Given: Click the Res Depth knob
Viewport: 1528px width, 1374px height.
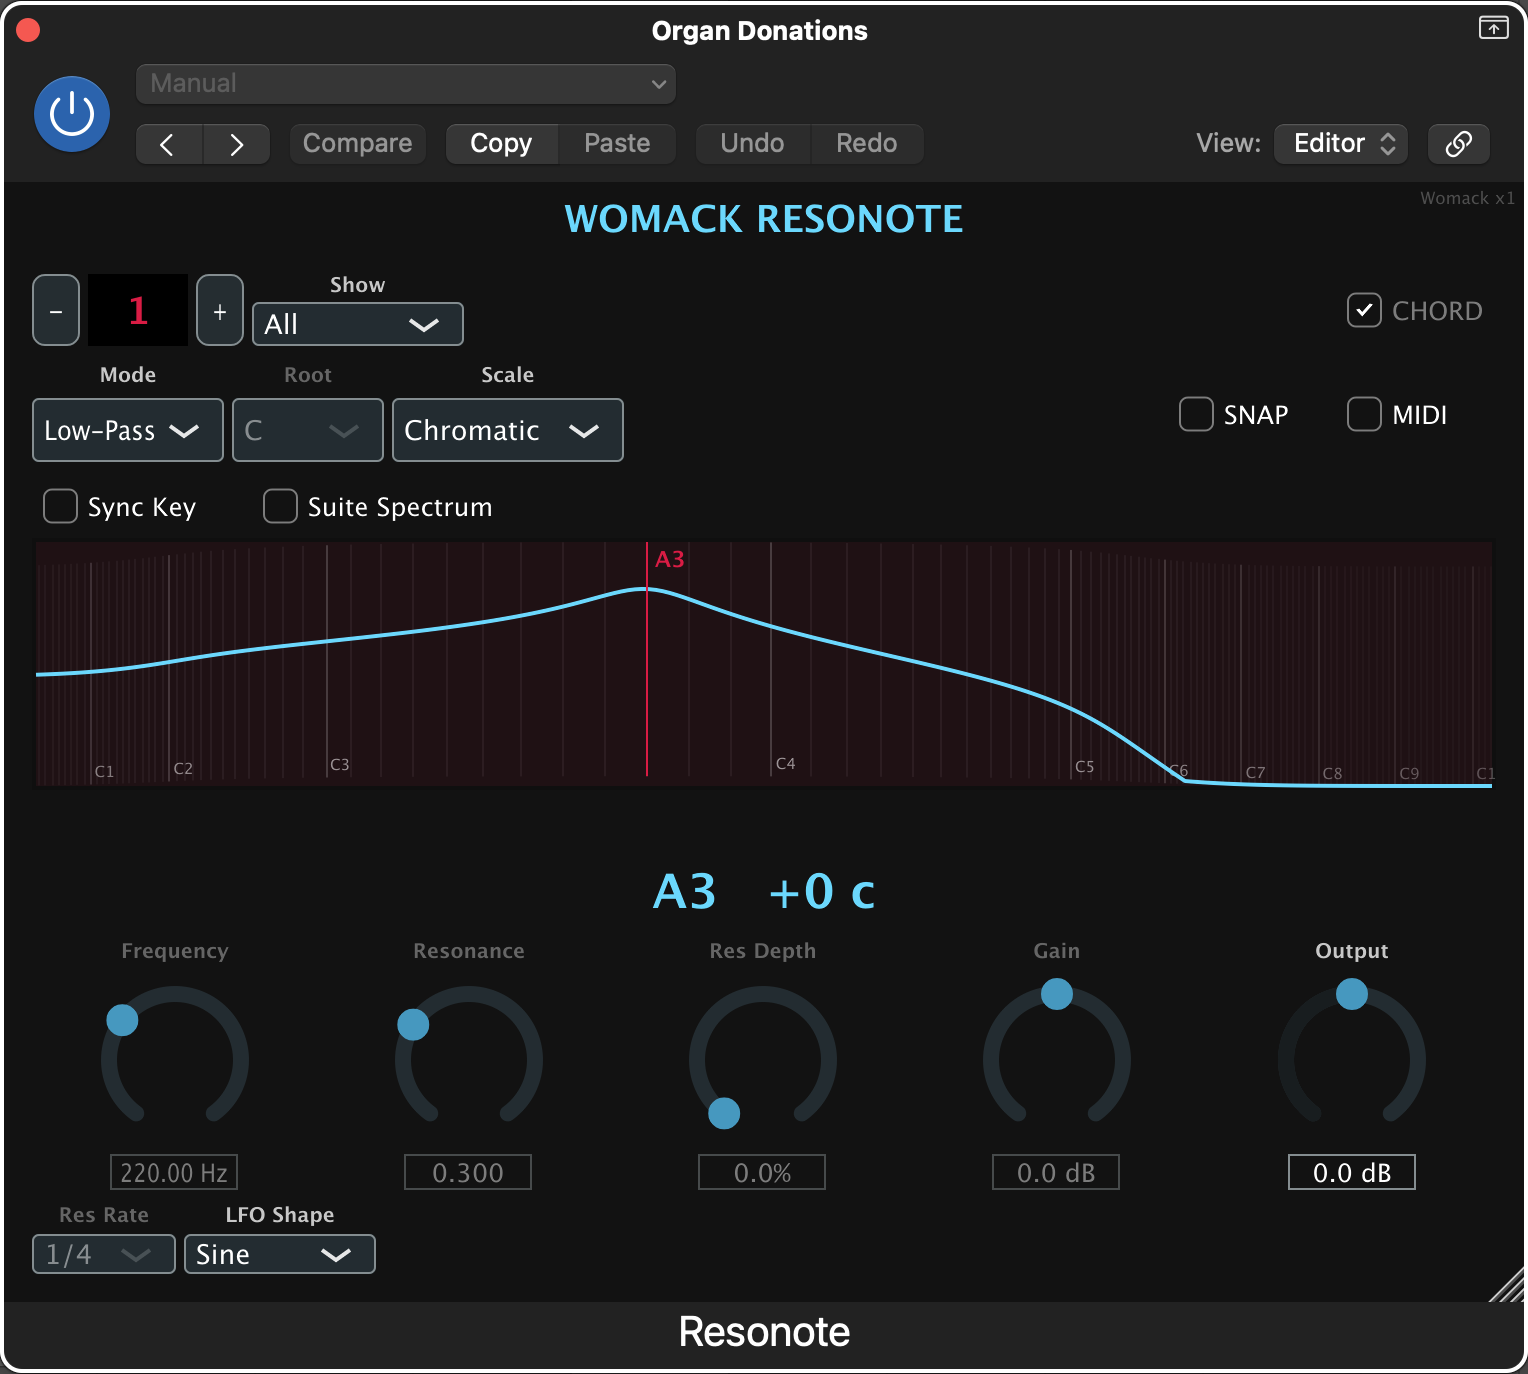Looking at the screenshot, I should coord(763,1058).
